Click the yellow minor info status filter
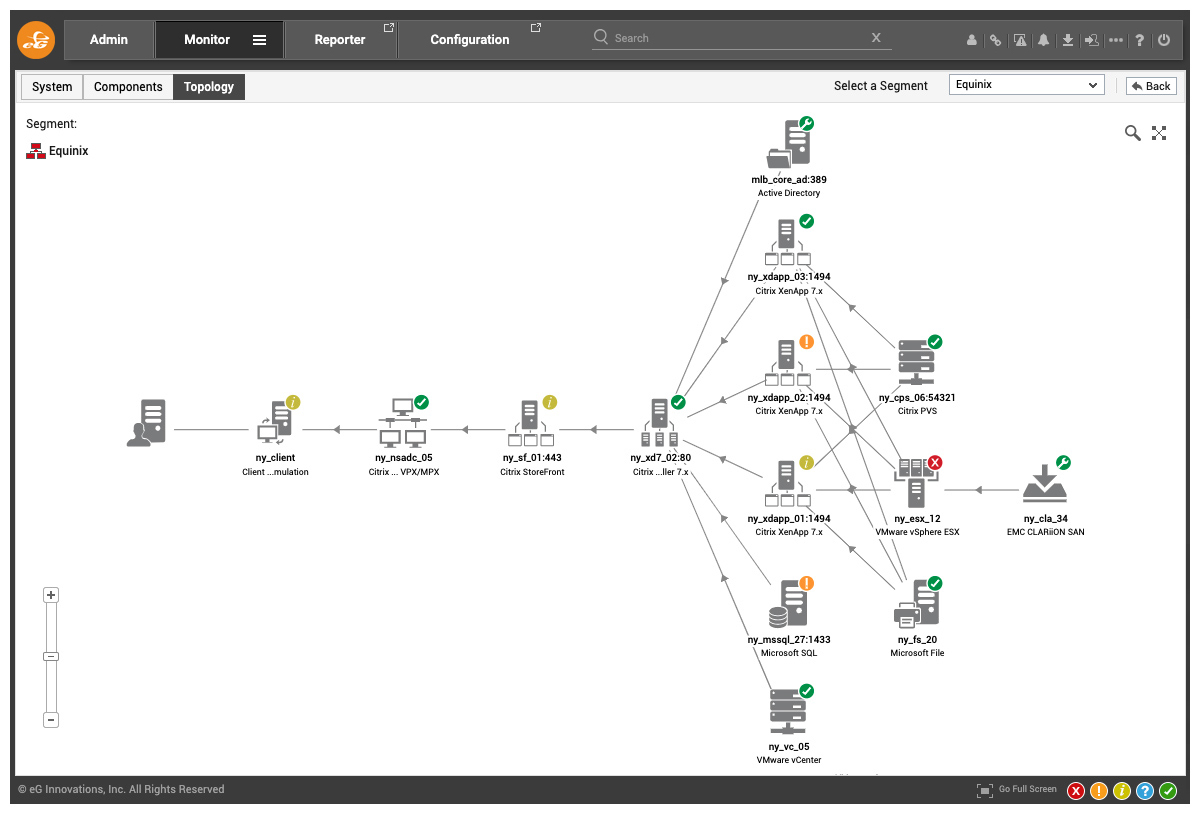Viewport: 1200px width, 814px height. (1122, 791)
